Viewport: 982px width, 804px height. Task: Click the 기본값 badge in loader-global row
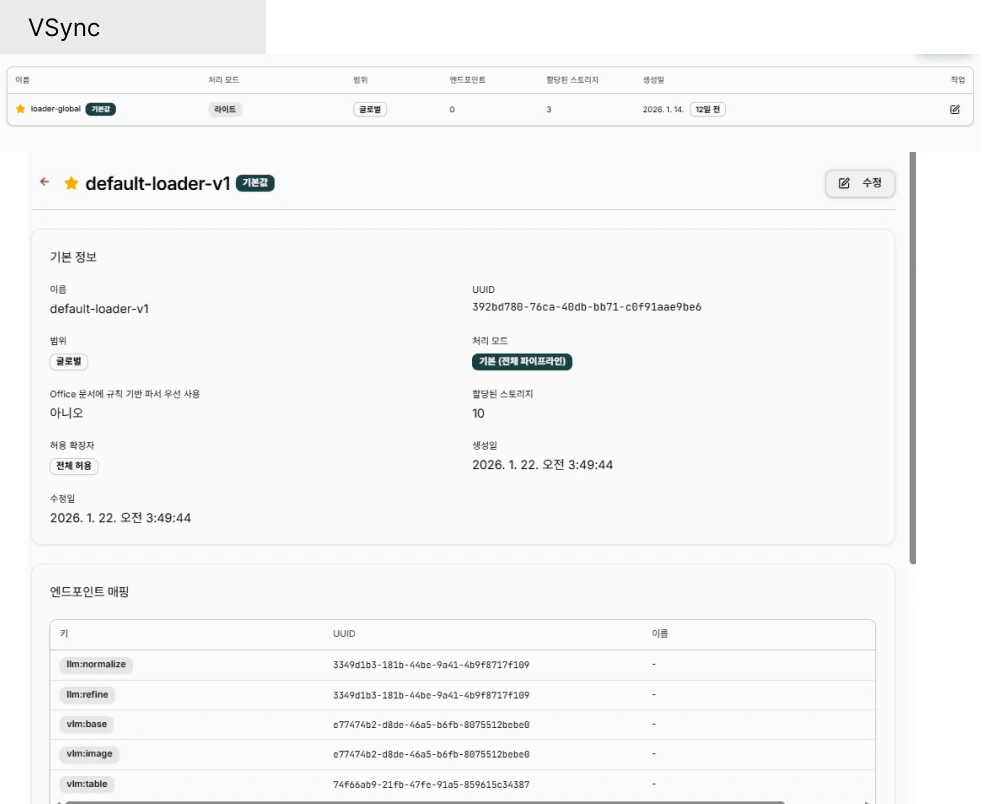[100, 109]
